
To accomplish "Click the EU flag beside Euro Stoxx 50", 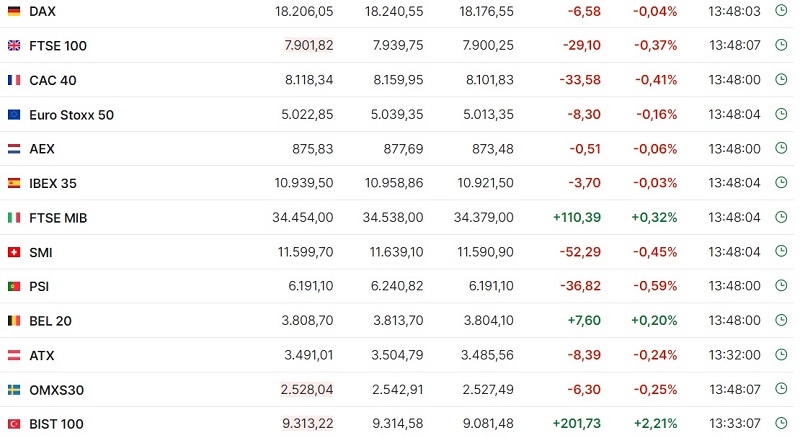I will point(14,115).
